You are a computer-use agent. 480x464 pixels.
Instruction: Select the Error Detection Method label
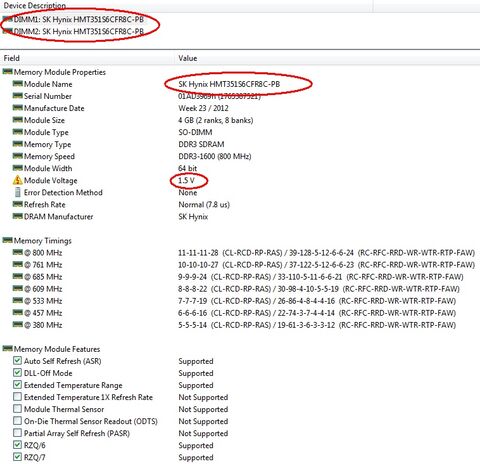63,192
